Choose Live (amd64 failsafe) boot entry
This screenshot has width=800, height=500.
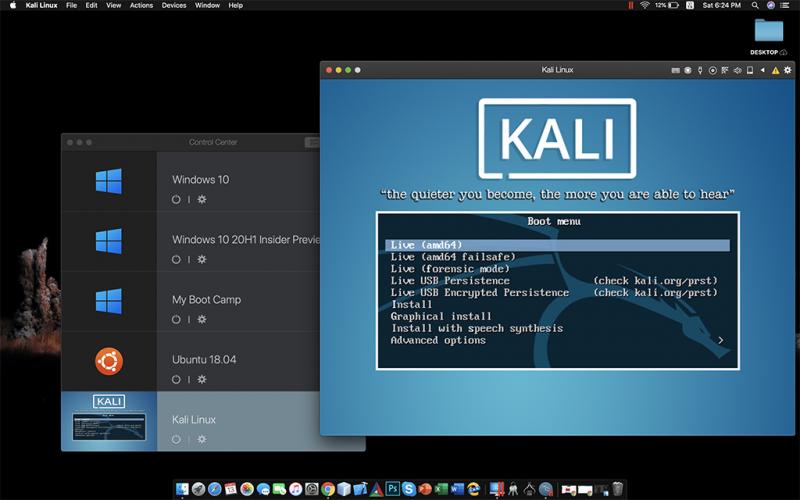click(x=453, y=257)
